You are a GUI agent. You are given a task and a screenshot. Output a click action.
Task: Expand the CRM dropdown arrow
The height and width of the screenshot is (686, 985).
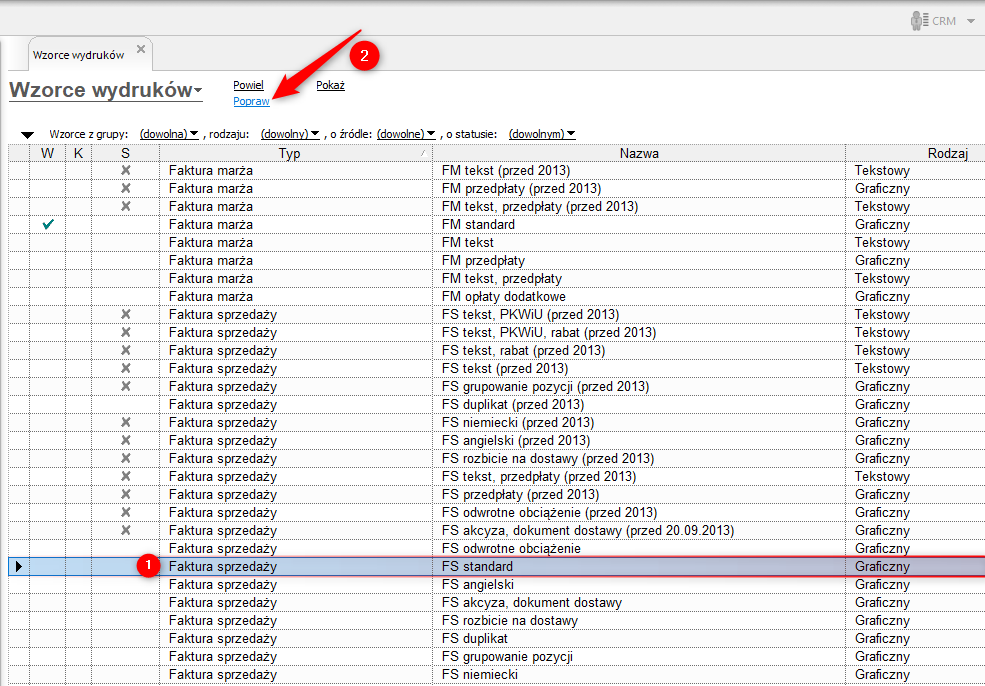[x=971, y=21]
